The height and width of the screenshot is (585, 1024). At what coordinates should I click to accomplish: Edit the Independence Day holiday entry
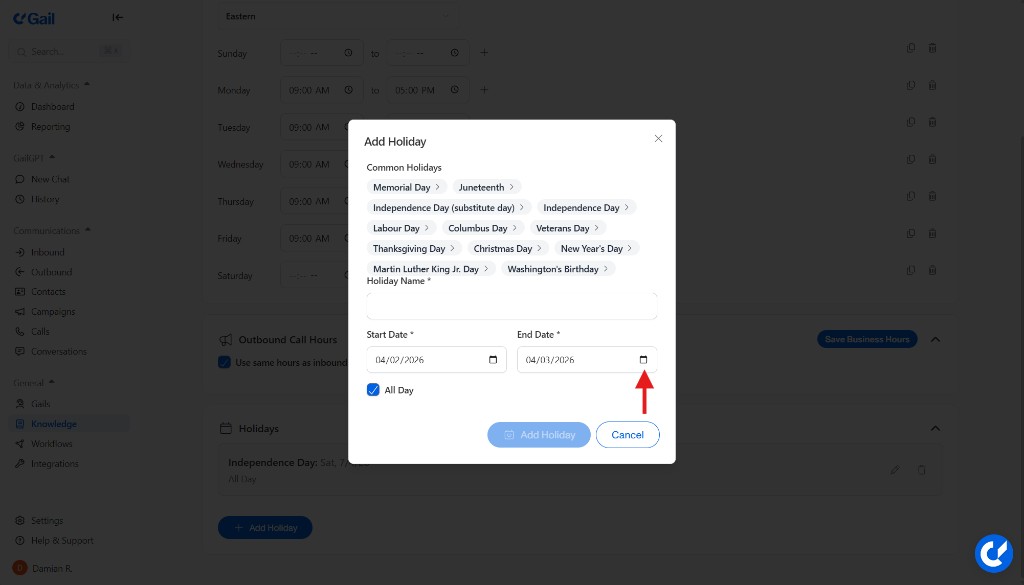point(895,470)
